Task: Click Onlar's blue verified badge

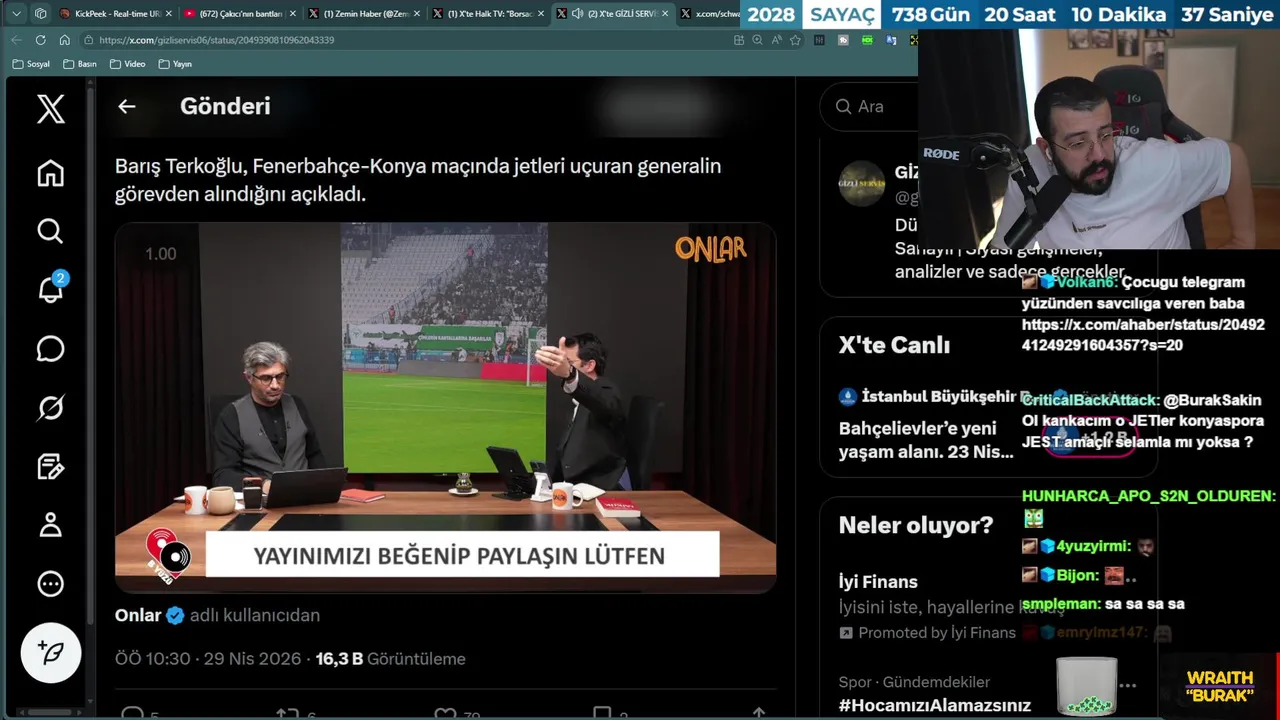Action: click(175, 615)
